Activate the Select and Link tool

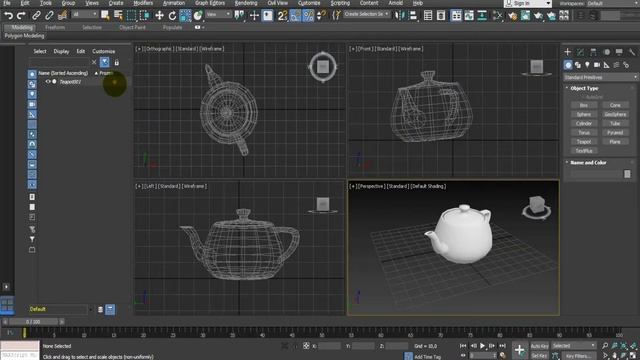coord(36,16)
